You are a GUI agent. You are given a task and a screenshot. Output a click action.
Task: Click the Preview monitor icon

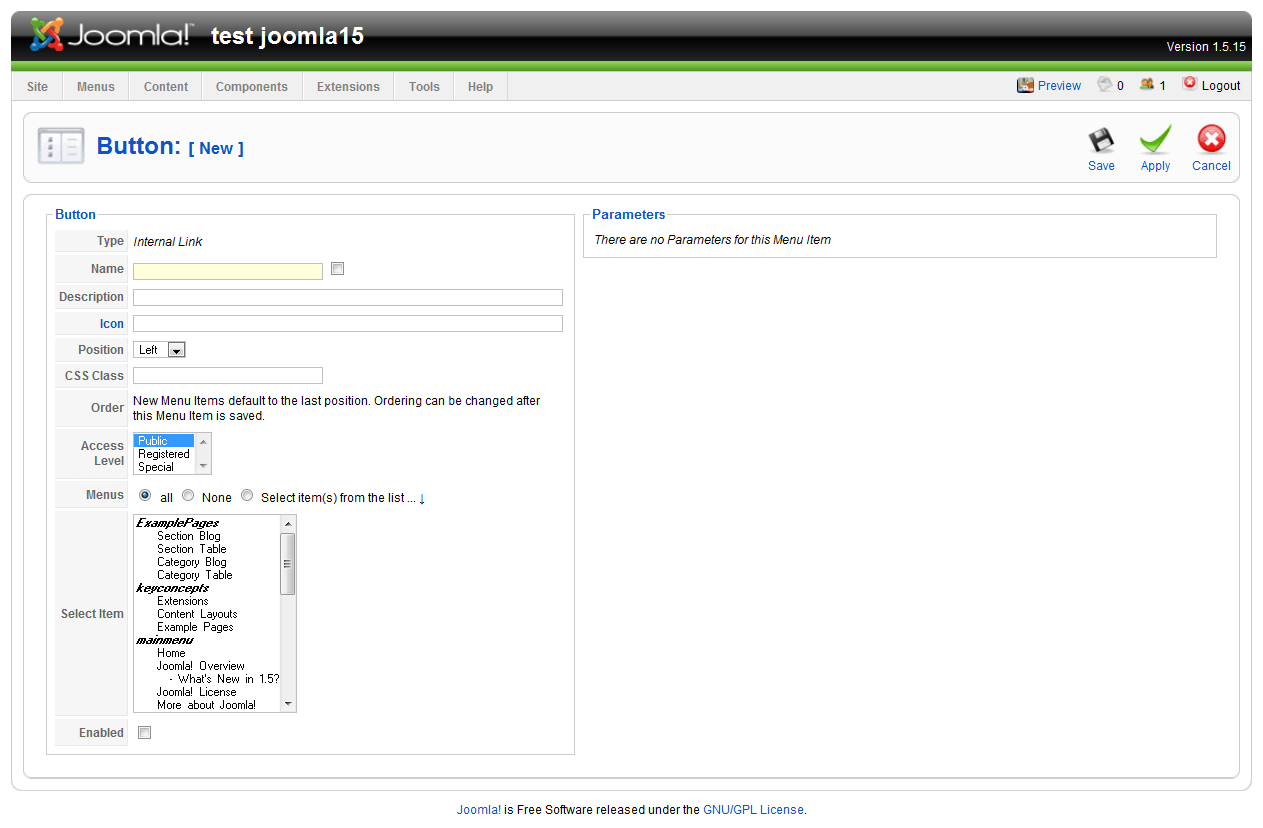tap(1025, 85)
